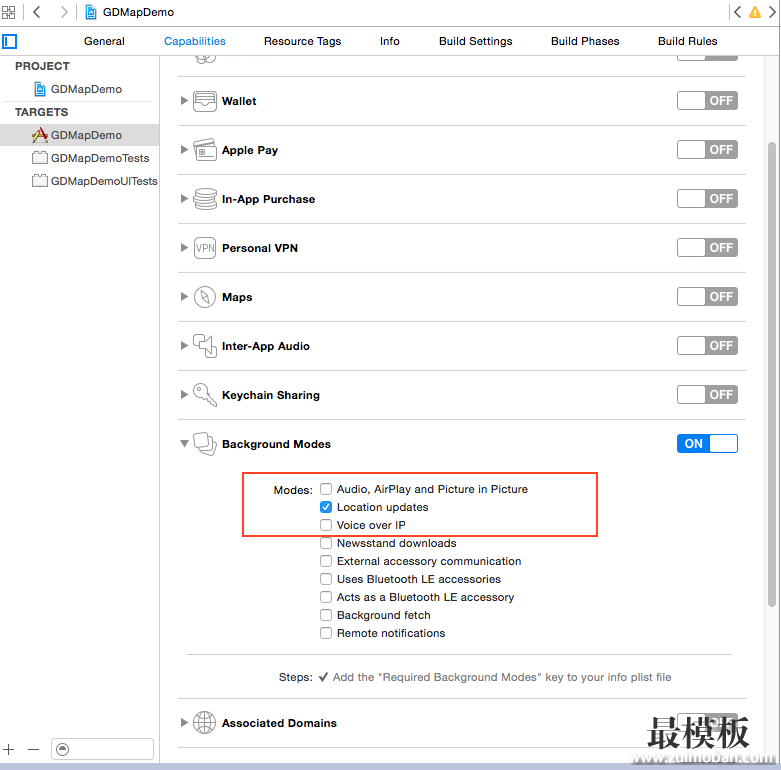Expand the Inter-App Audio section
Viewport: 781px width, 770px height.
tap(184, 345)
